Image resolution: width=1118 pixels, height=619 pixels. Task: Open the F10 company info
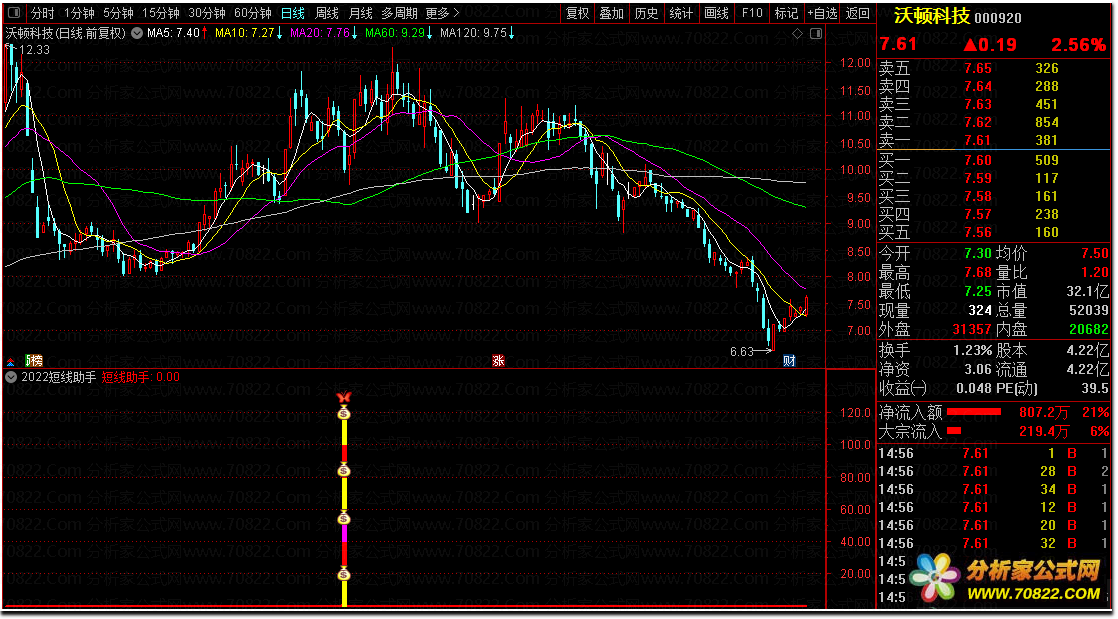[752, 13]
